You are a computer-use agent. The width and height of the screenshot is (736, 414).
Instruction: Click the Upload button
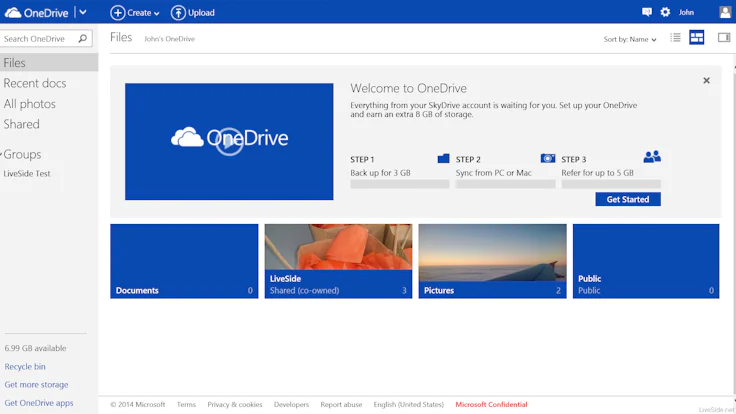[x=192, y=13]
